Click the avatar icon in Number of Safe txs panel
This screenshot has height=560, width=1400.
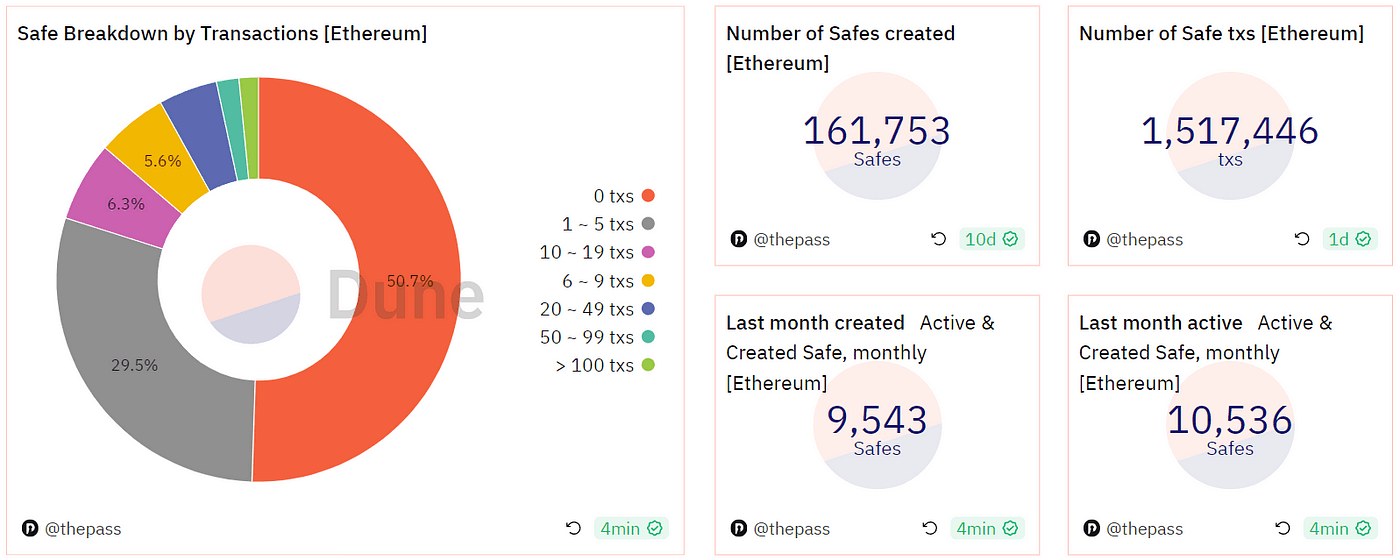coord(1091,239)
